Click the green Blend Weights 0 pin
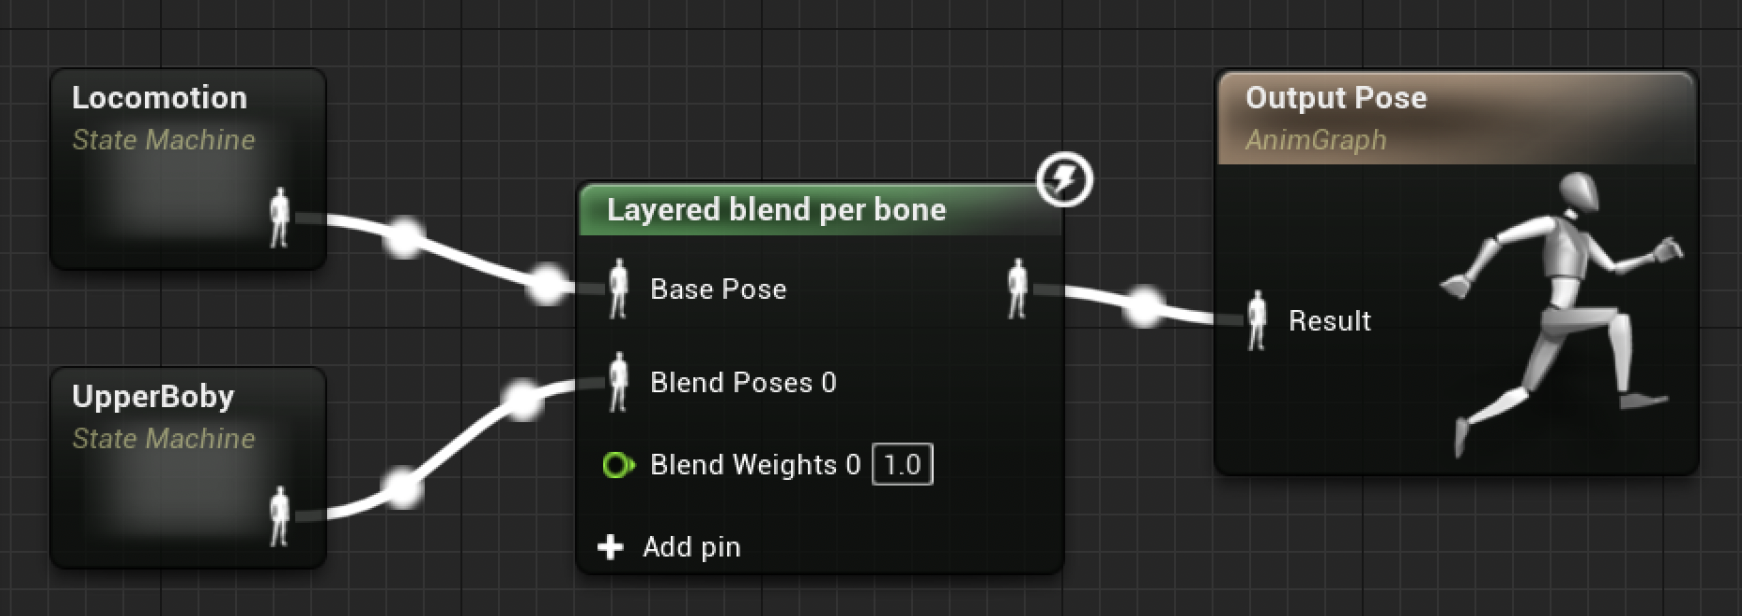The width and height of the screenshot is (1742, 616). point(618,465)
